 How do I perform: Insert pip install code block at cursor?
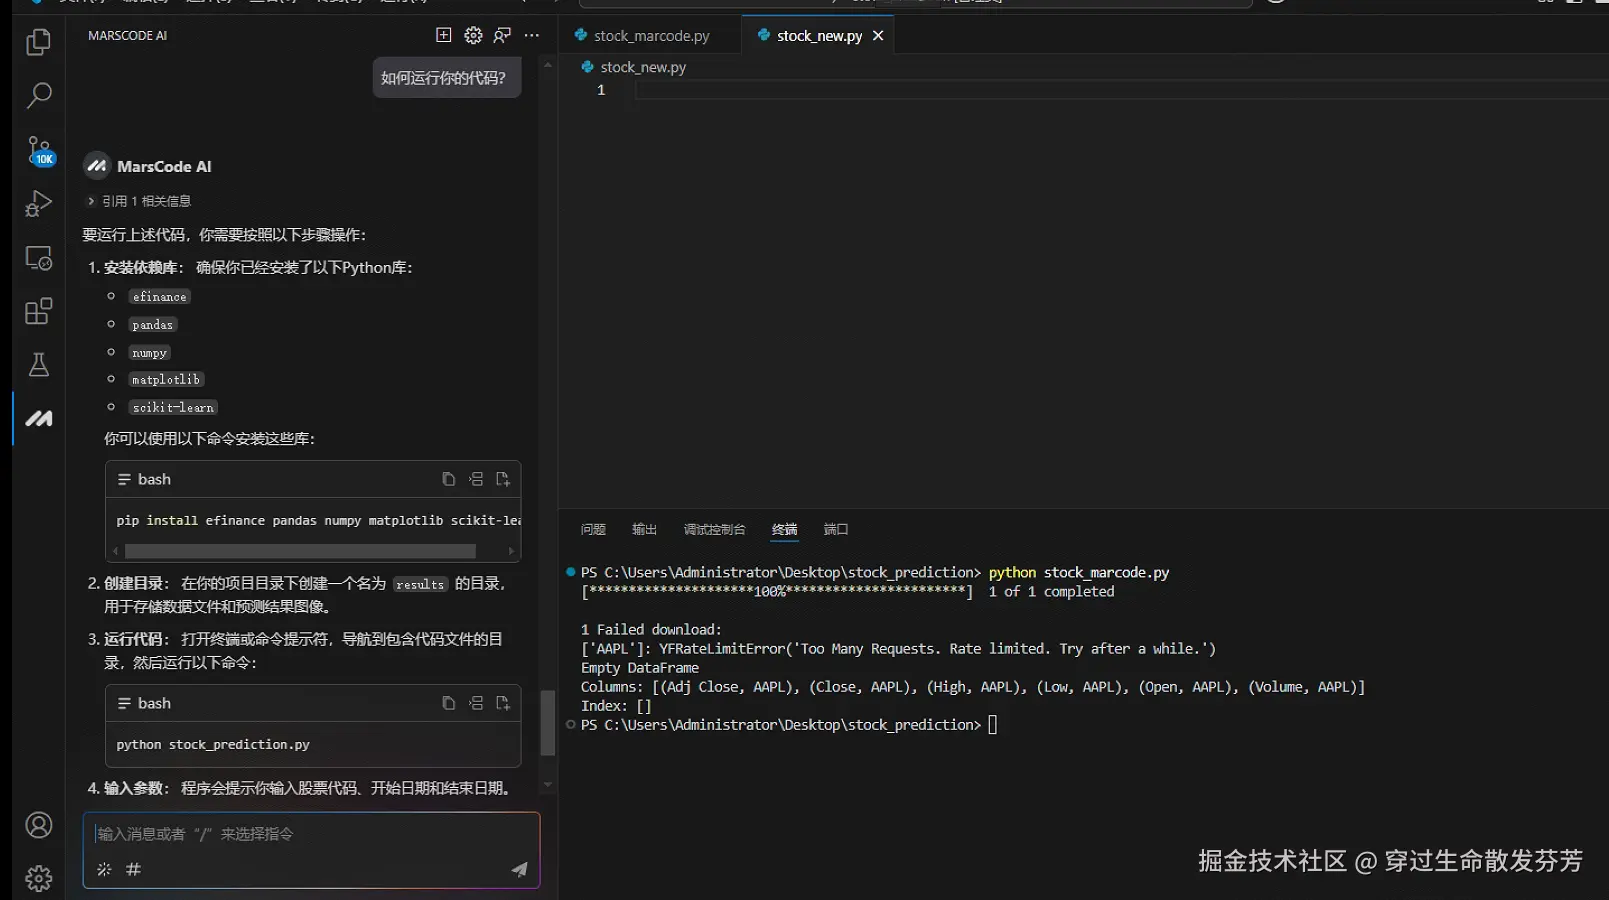coord(476,479)
